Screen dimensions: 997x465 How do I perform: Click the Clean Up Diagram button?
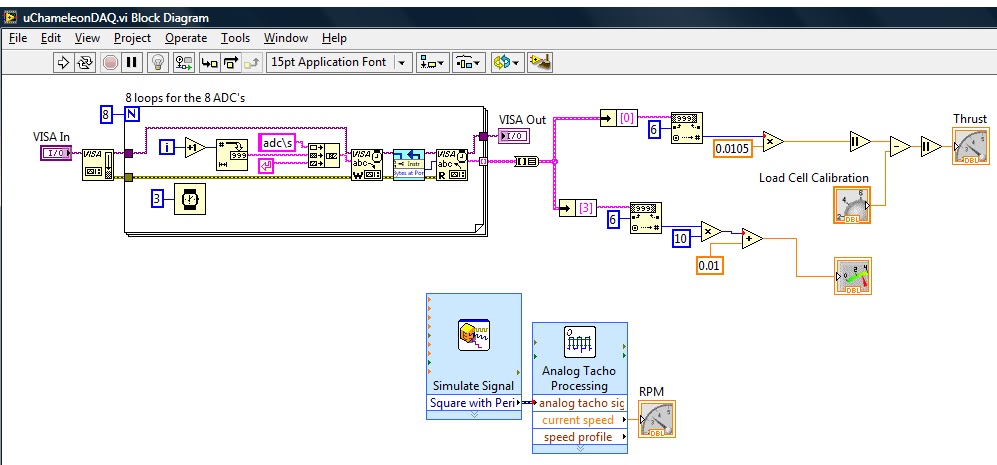point(540,62)
